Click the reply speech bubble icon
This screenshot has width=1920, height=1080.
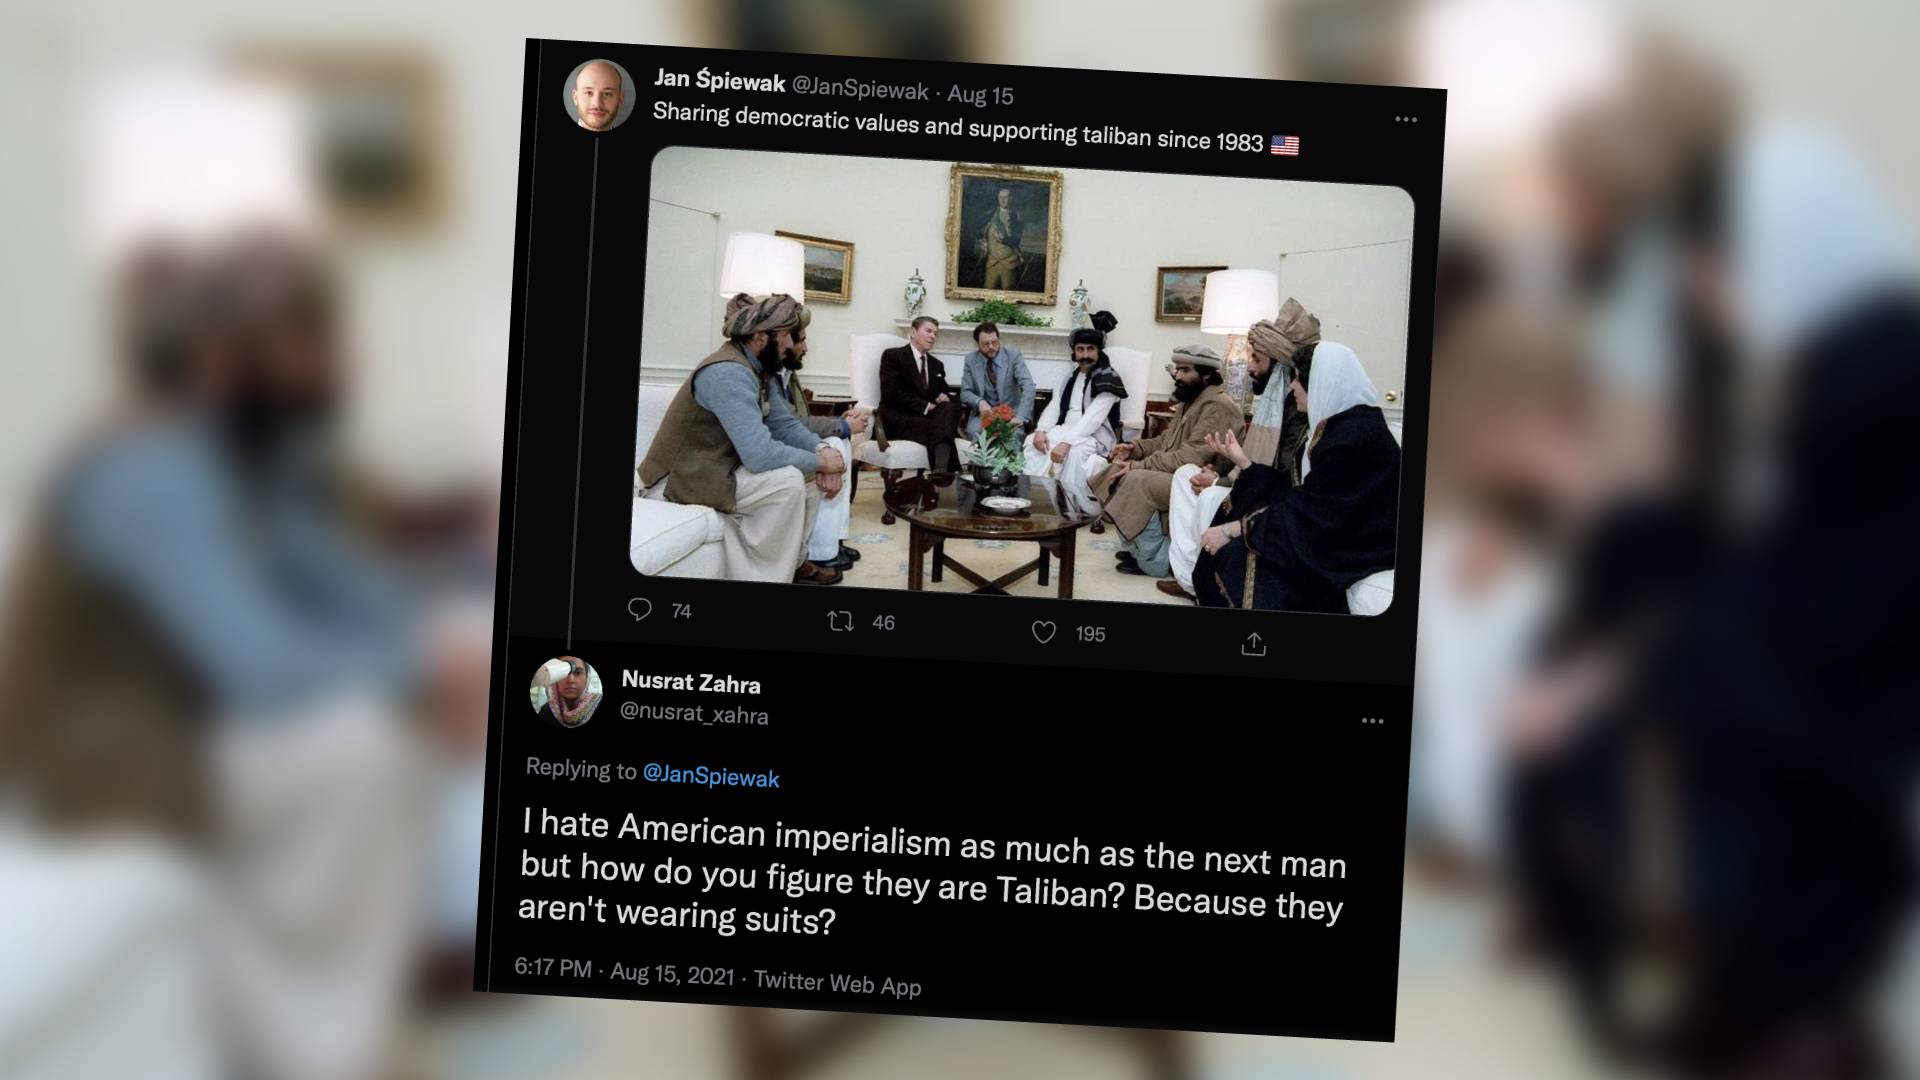coord(640,609)
